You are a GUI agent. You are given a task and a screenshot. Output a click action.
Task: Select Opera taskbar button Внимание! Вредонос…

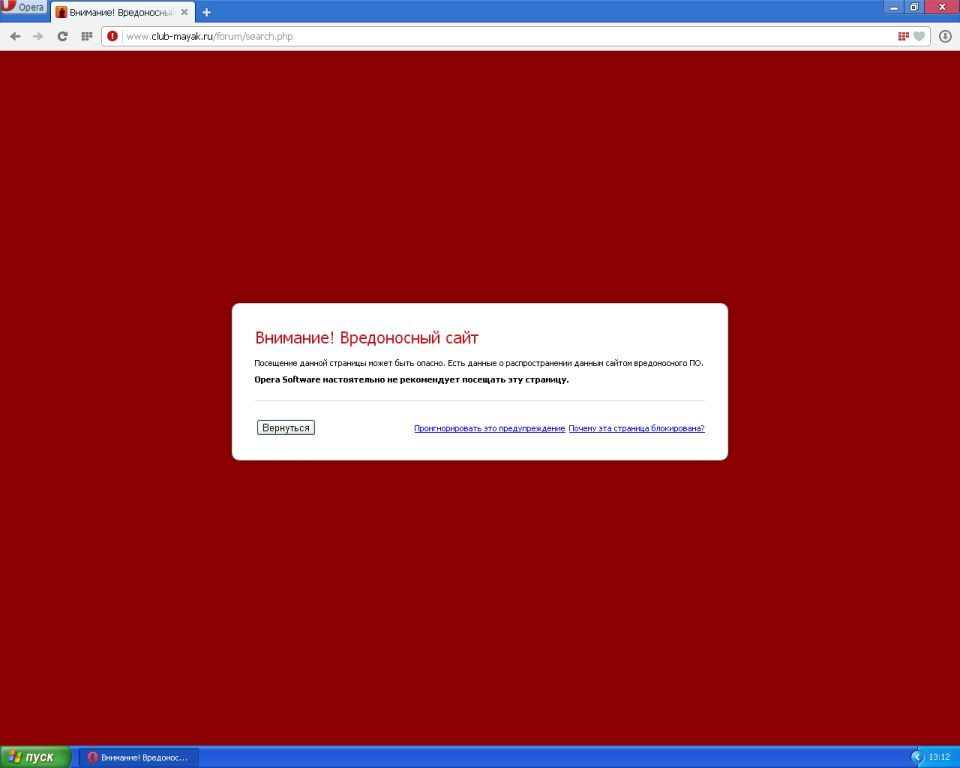click(x=139, y=758)
